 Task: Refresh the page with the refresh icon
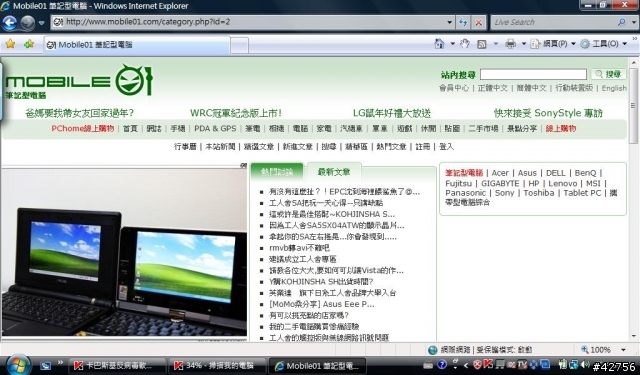point(462,22)
